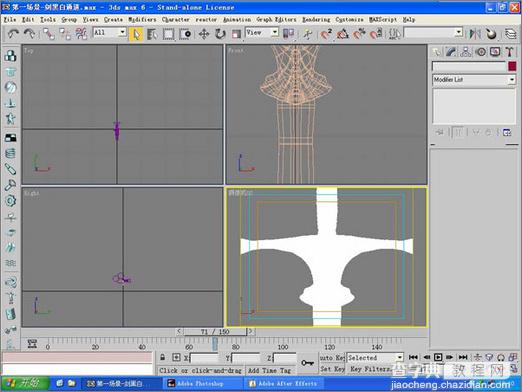Open the Animation menu

point(237,20)
